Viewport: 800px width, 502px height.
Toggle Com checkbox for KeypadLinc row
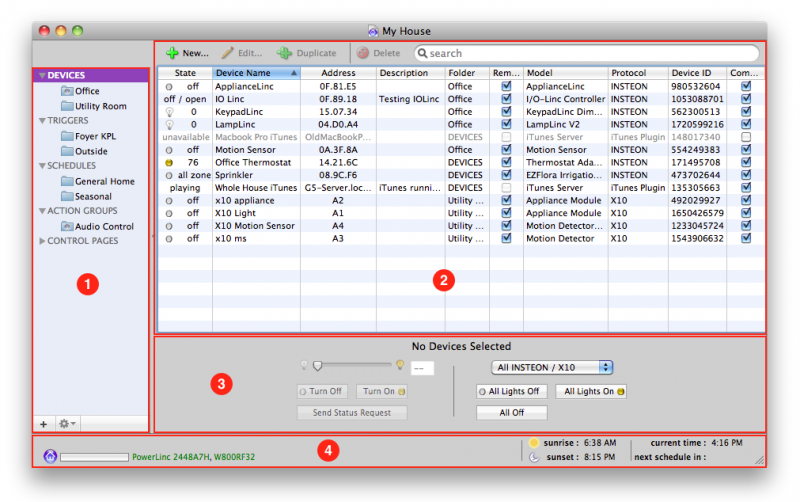pyautogui.click(x=746, y=111)
